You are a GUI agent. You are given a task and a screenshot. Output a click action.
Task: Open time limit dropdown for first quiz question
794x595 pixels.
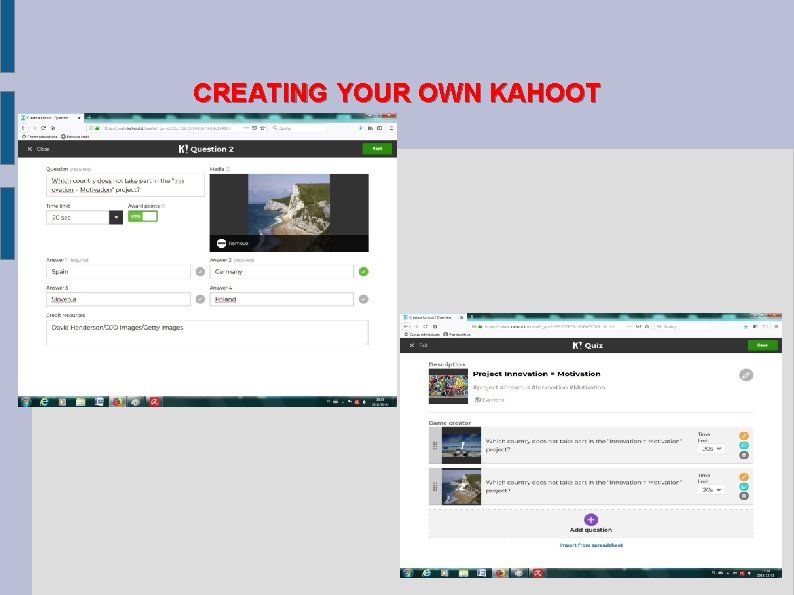pyautogui.click(x=711, y=449)
